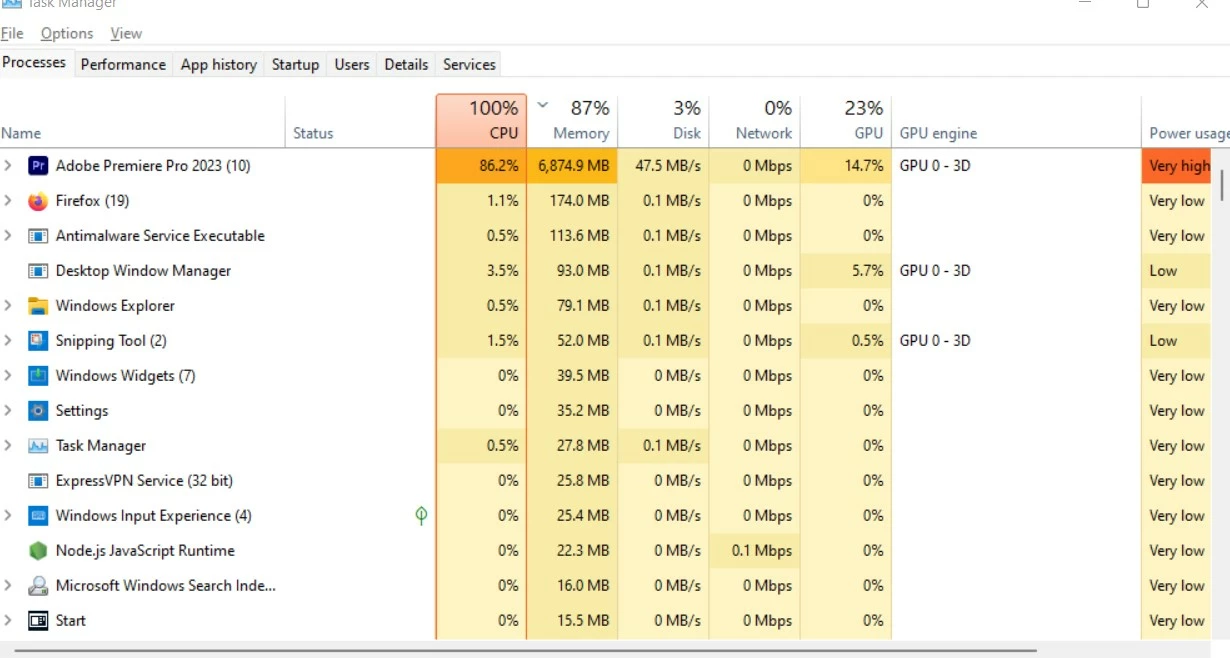
Task: Click the Windows Explorer folder icon
Action: tap(38, 306)
